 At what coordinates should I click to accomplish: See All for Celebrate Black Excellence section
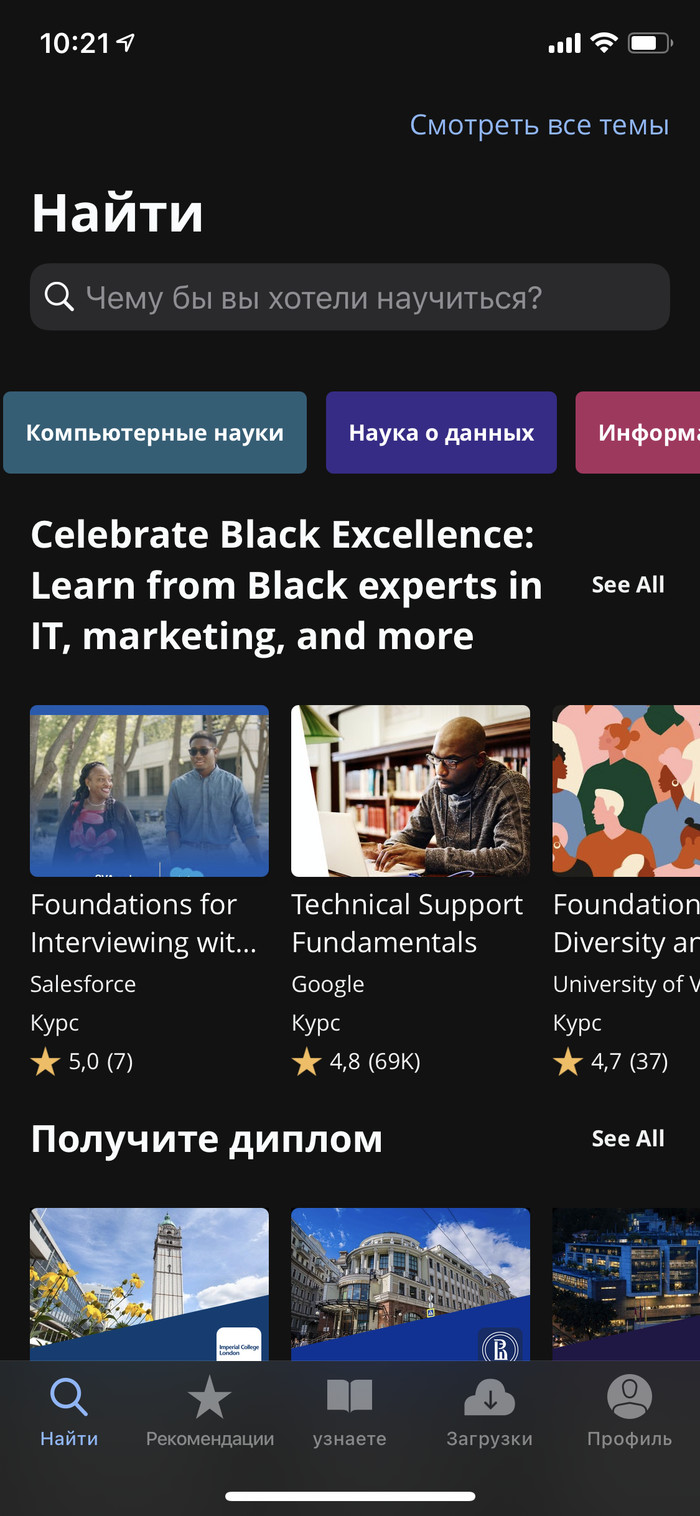(628, 585)
